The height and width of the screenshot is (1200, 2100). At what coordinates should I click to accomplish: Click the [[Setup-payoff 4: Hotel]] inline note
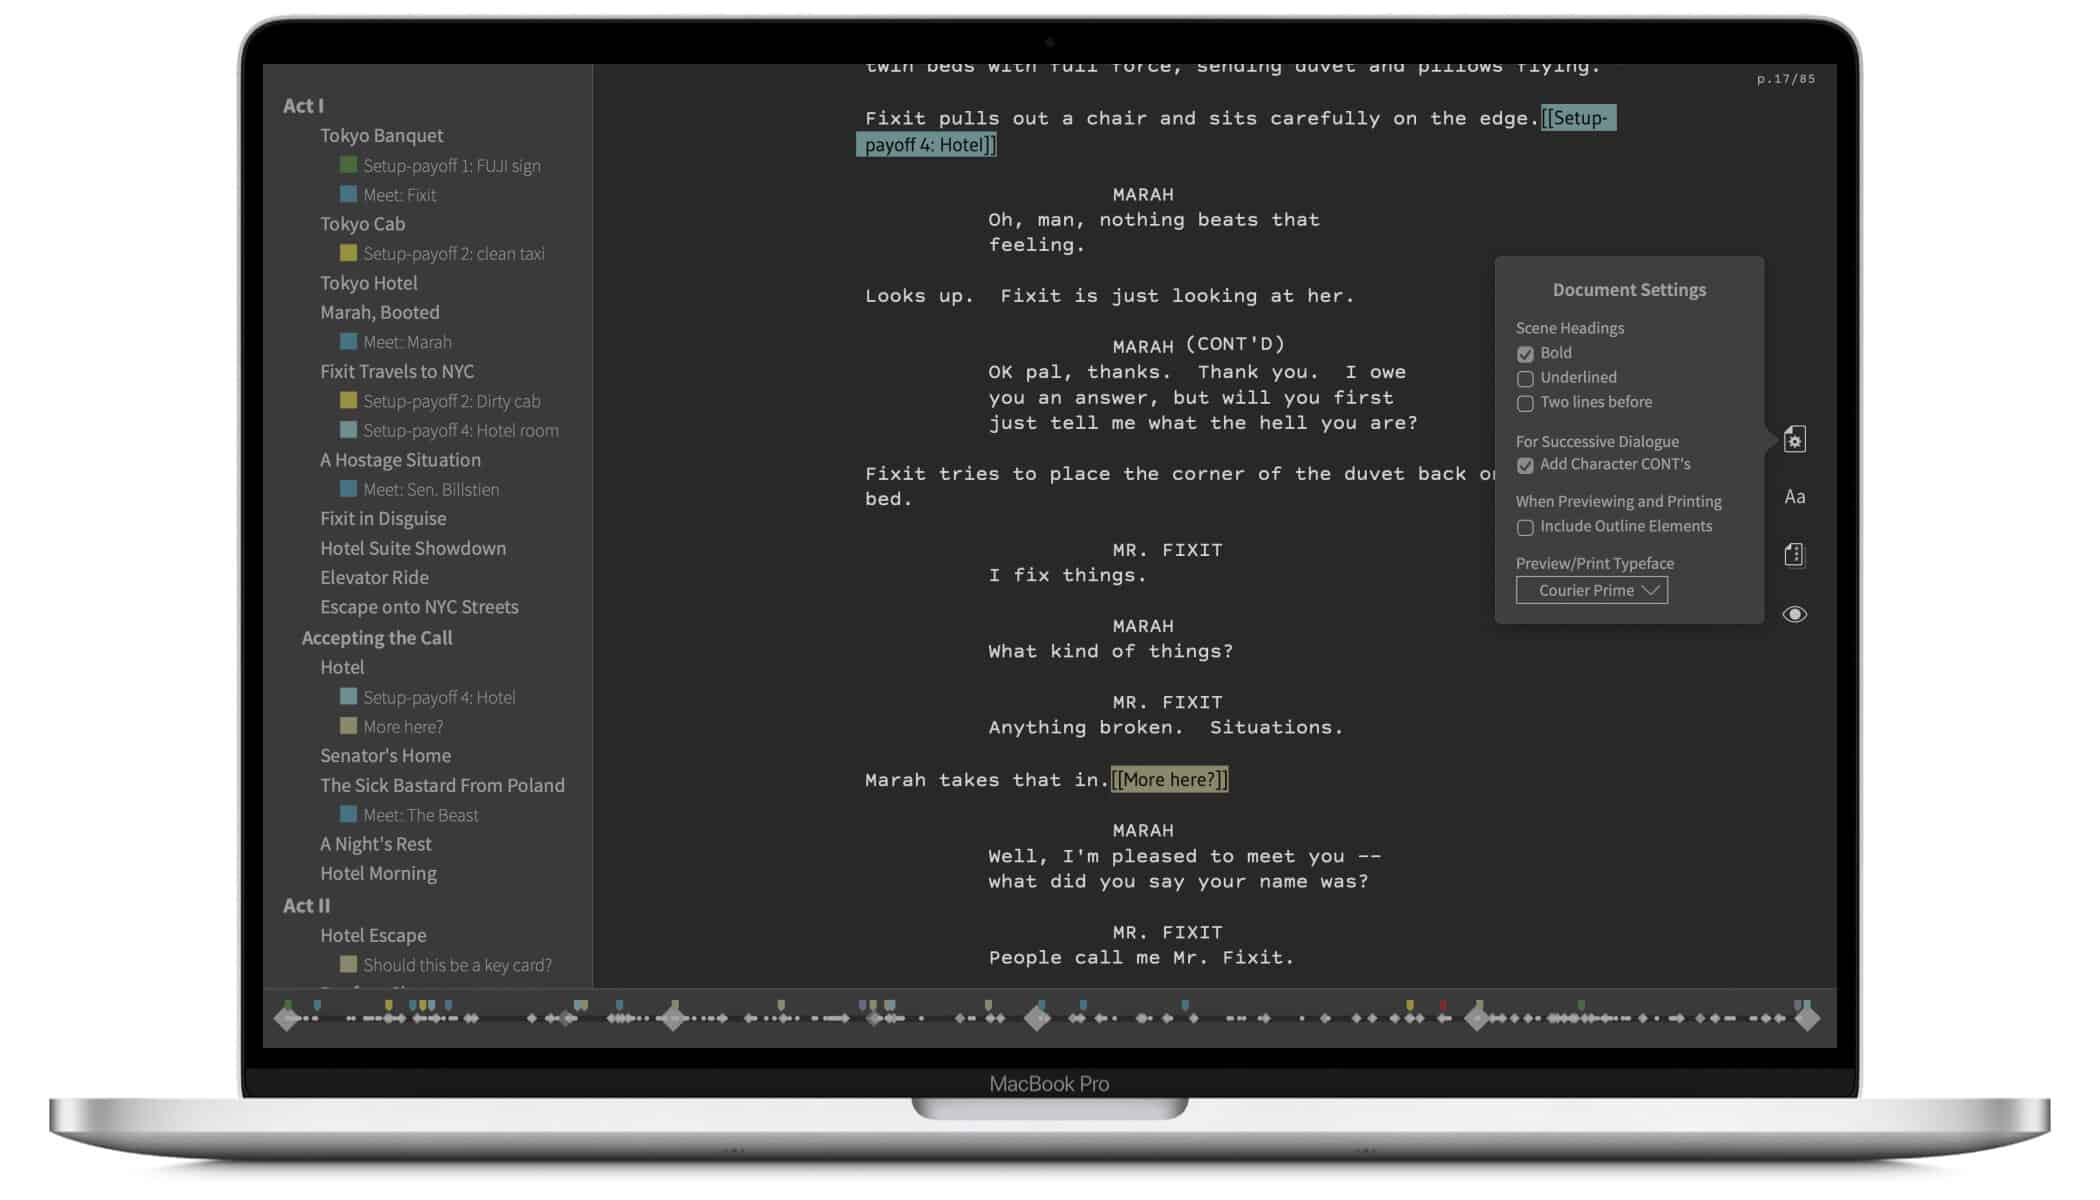1236,131
